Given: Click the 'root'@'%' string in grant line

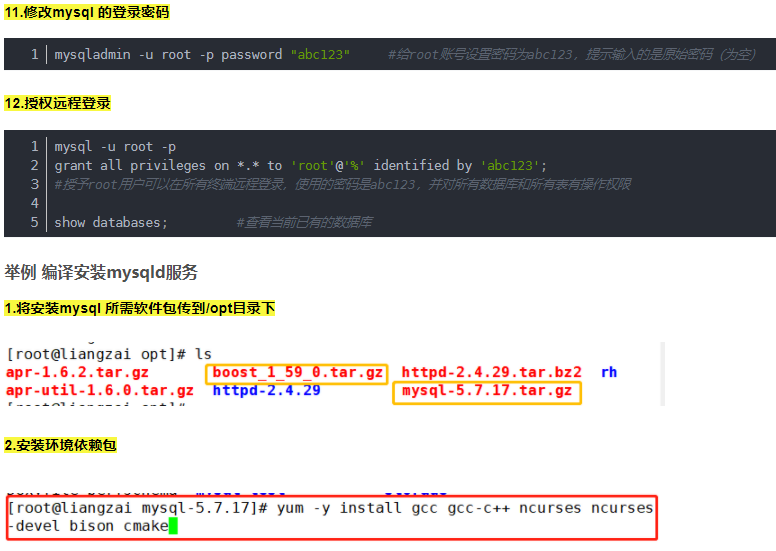Looking at the screenshot, I should click(328, 165).
